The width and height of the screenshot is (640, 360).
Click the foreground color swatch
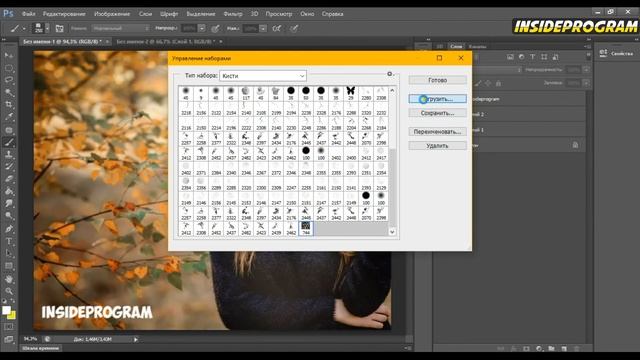tap(6, 311)
